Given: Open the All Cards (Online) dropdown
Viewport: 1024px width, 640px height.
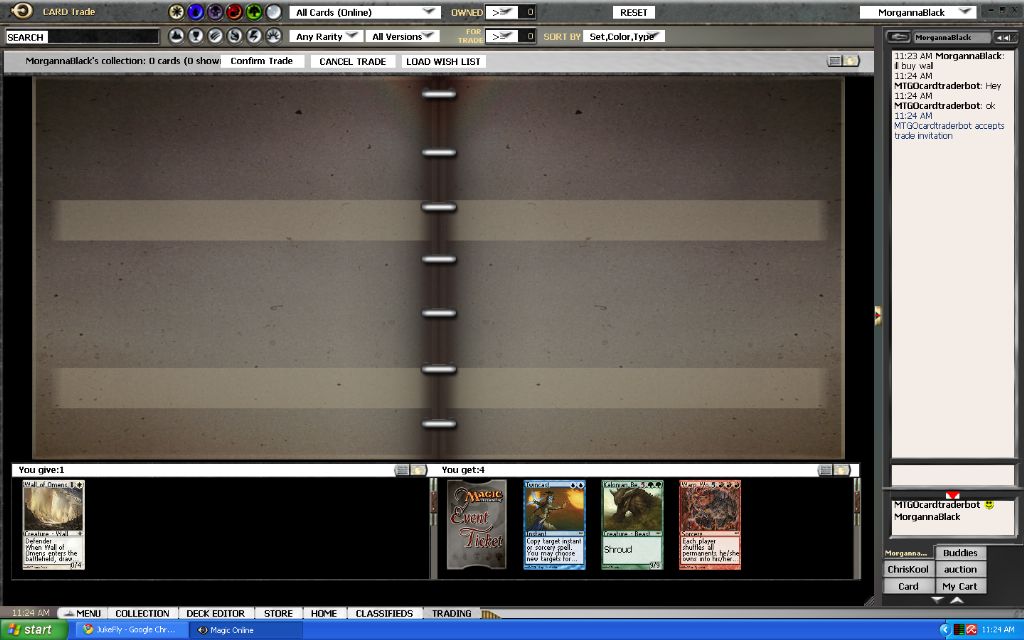Looking at the screenshot, I should click(365, 12).
